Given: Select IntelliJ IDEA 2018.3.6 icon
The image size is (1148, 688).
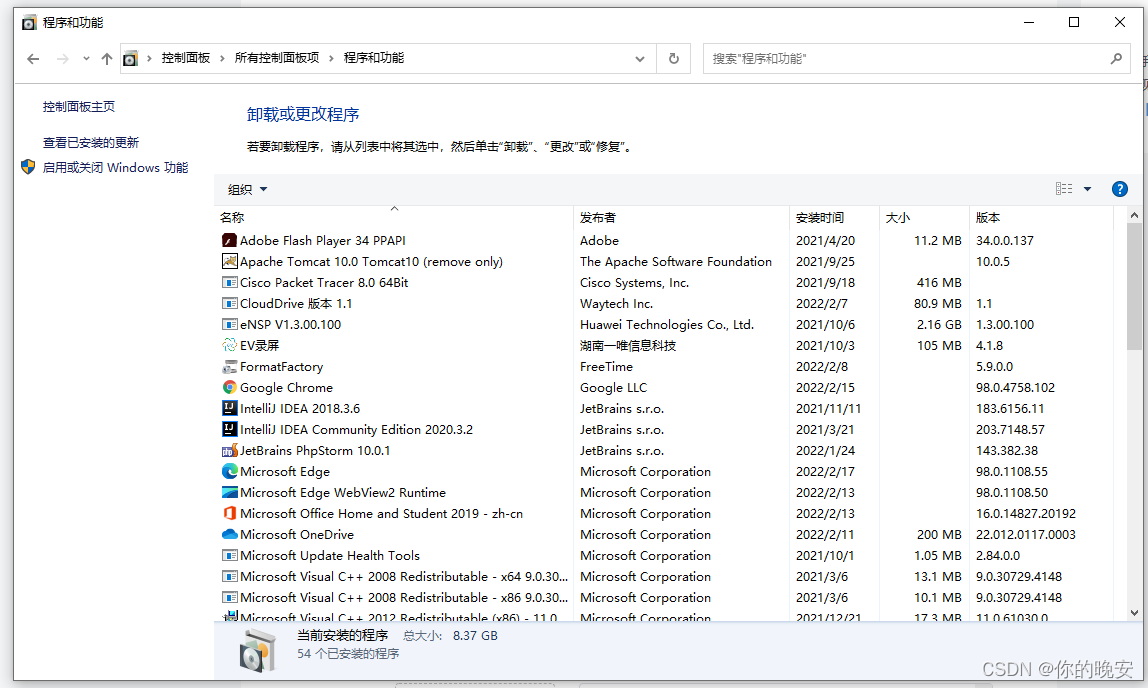Looking at the screenshot, I should point(229,408).
